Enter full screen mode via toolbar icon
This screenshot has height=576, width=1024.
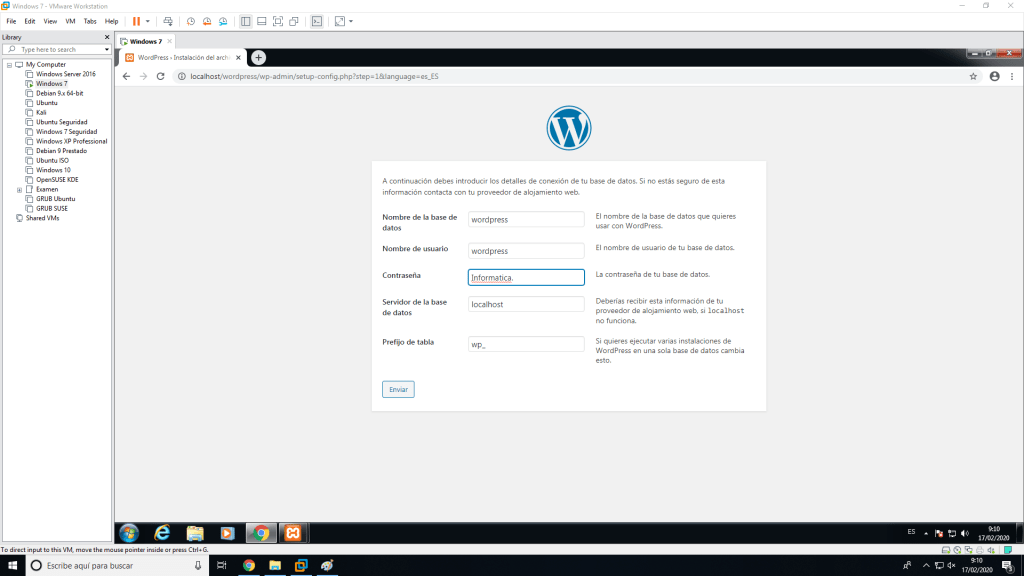click(278, 21)
